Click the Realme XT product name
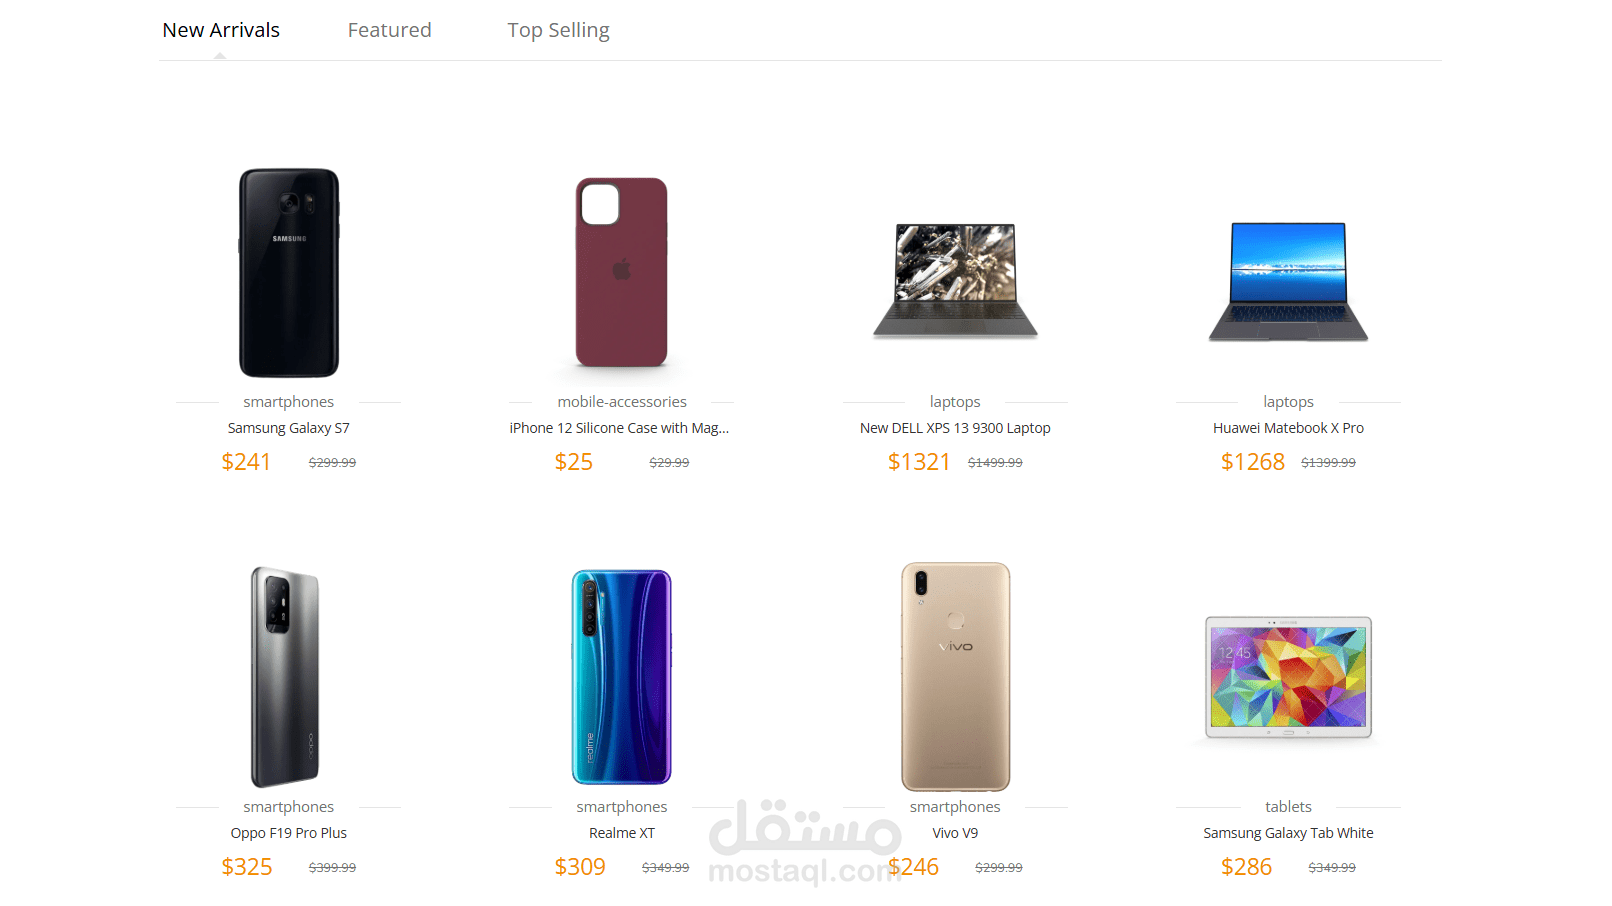Screen dimensions: 1612x906 (x=621, y=833)
